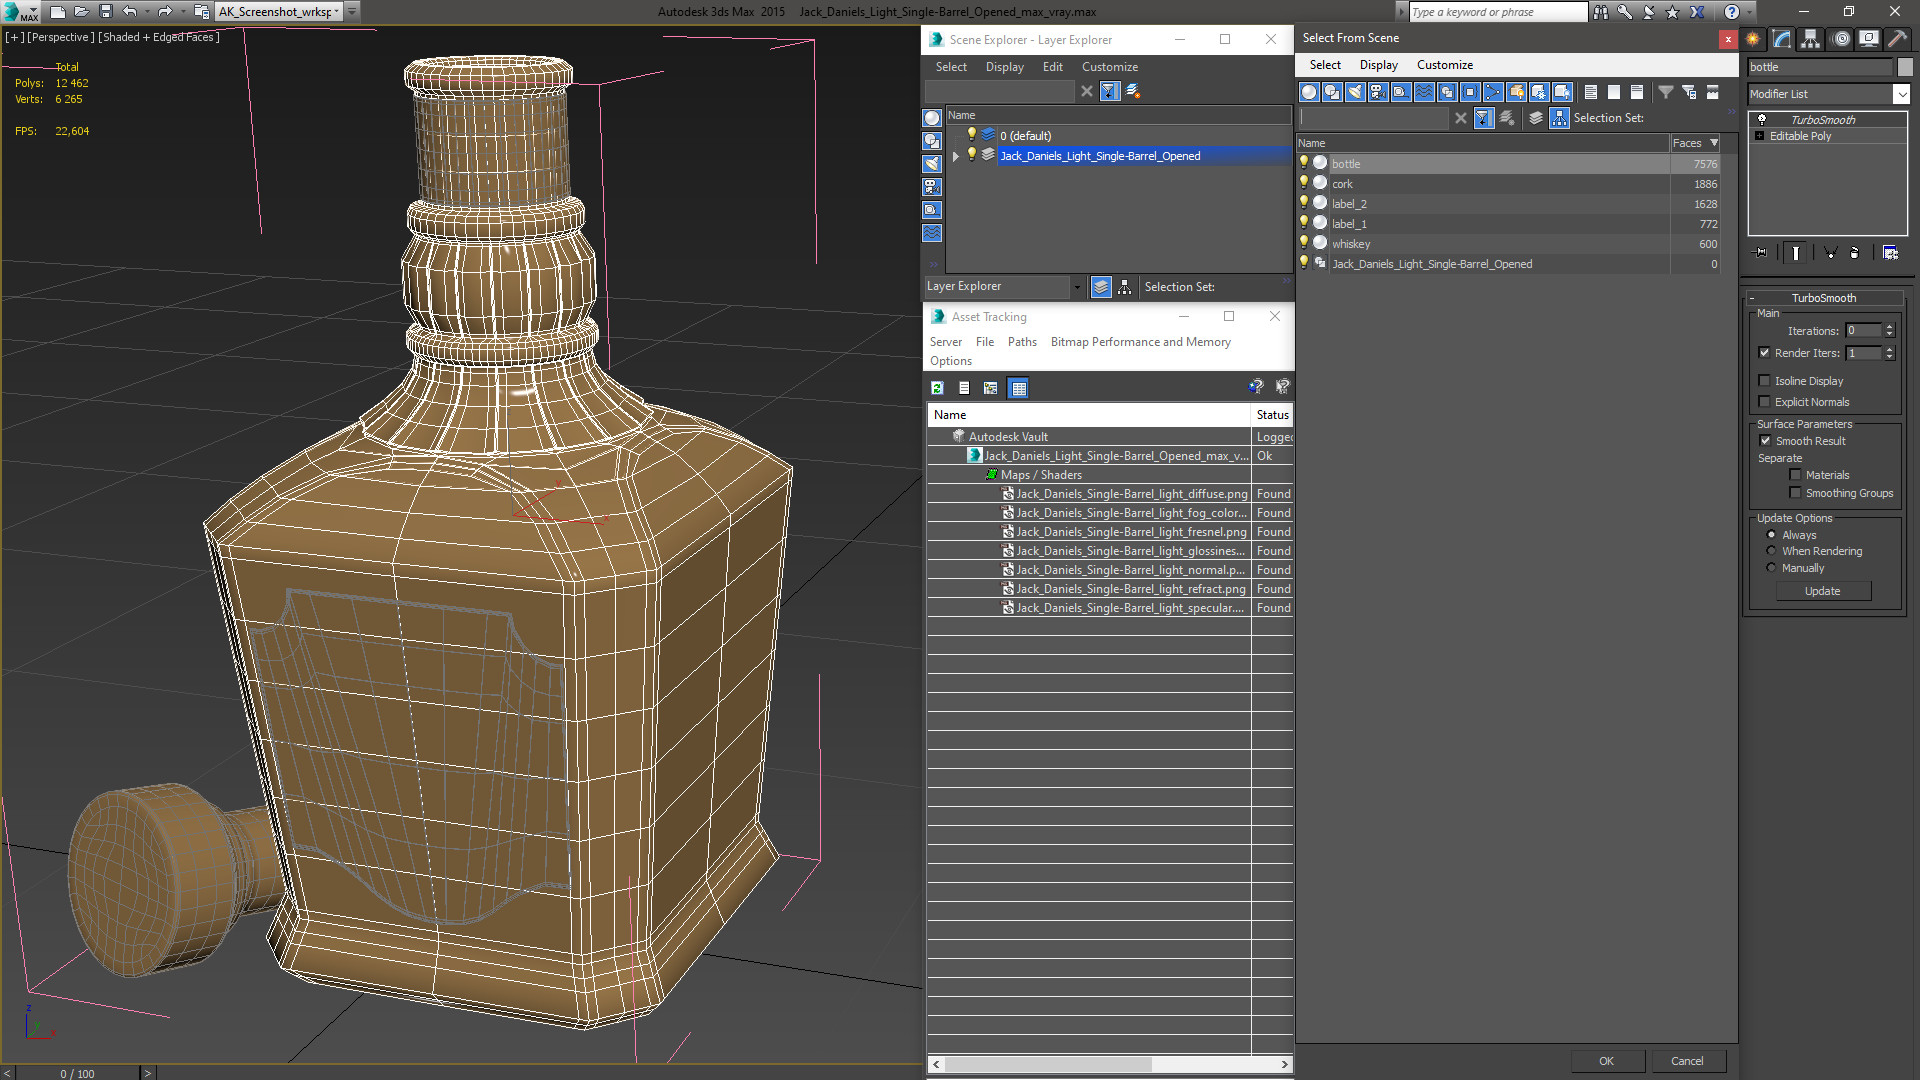
Task: Click the Refresh icon in Asset Tracking
Action: [937, 388]
